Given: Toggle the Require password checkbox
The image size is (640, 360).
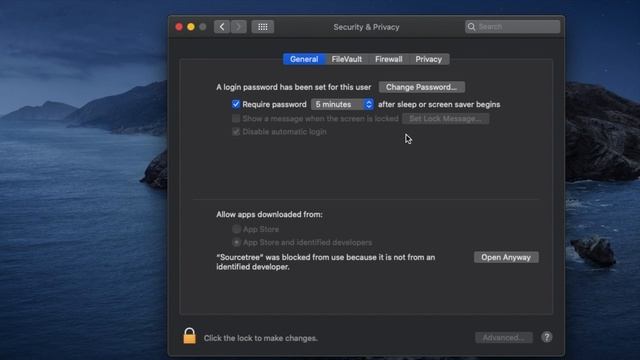Looking at the screenshot, I should 236,104.
